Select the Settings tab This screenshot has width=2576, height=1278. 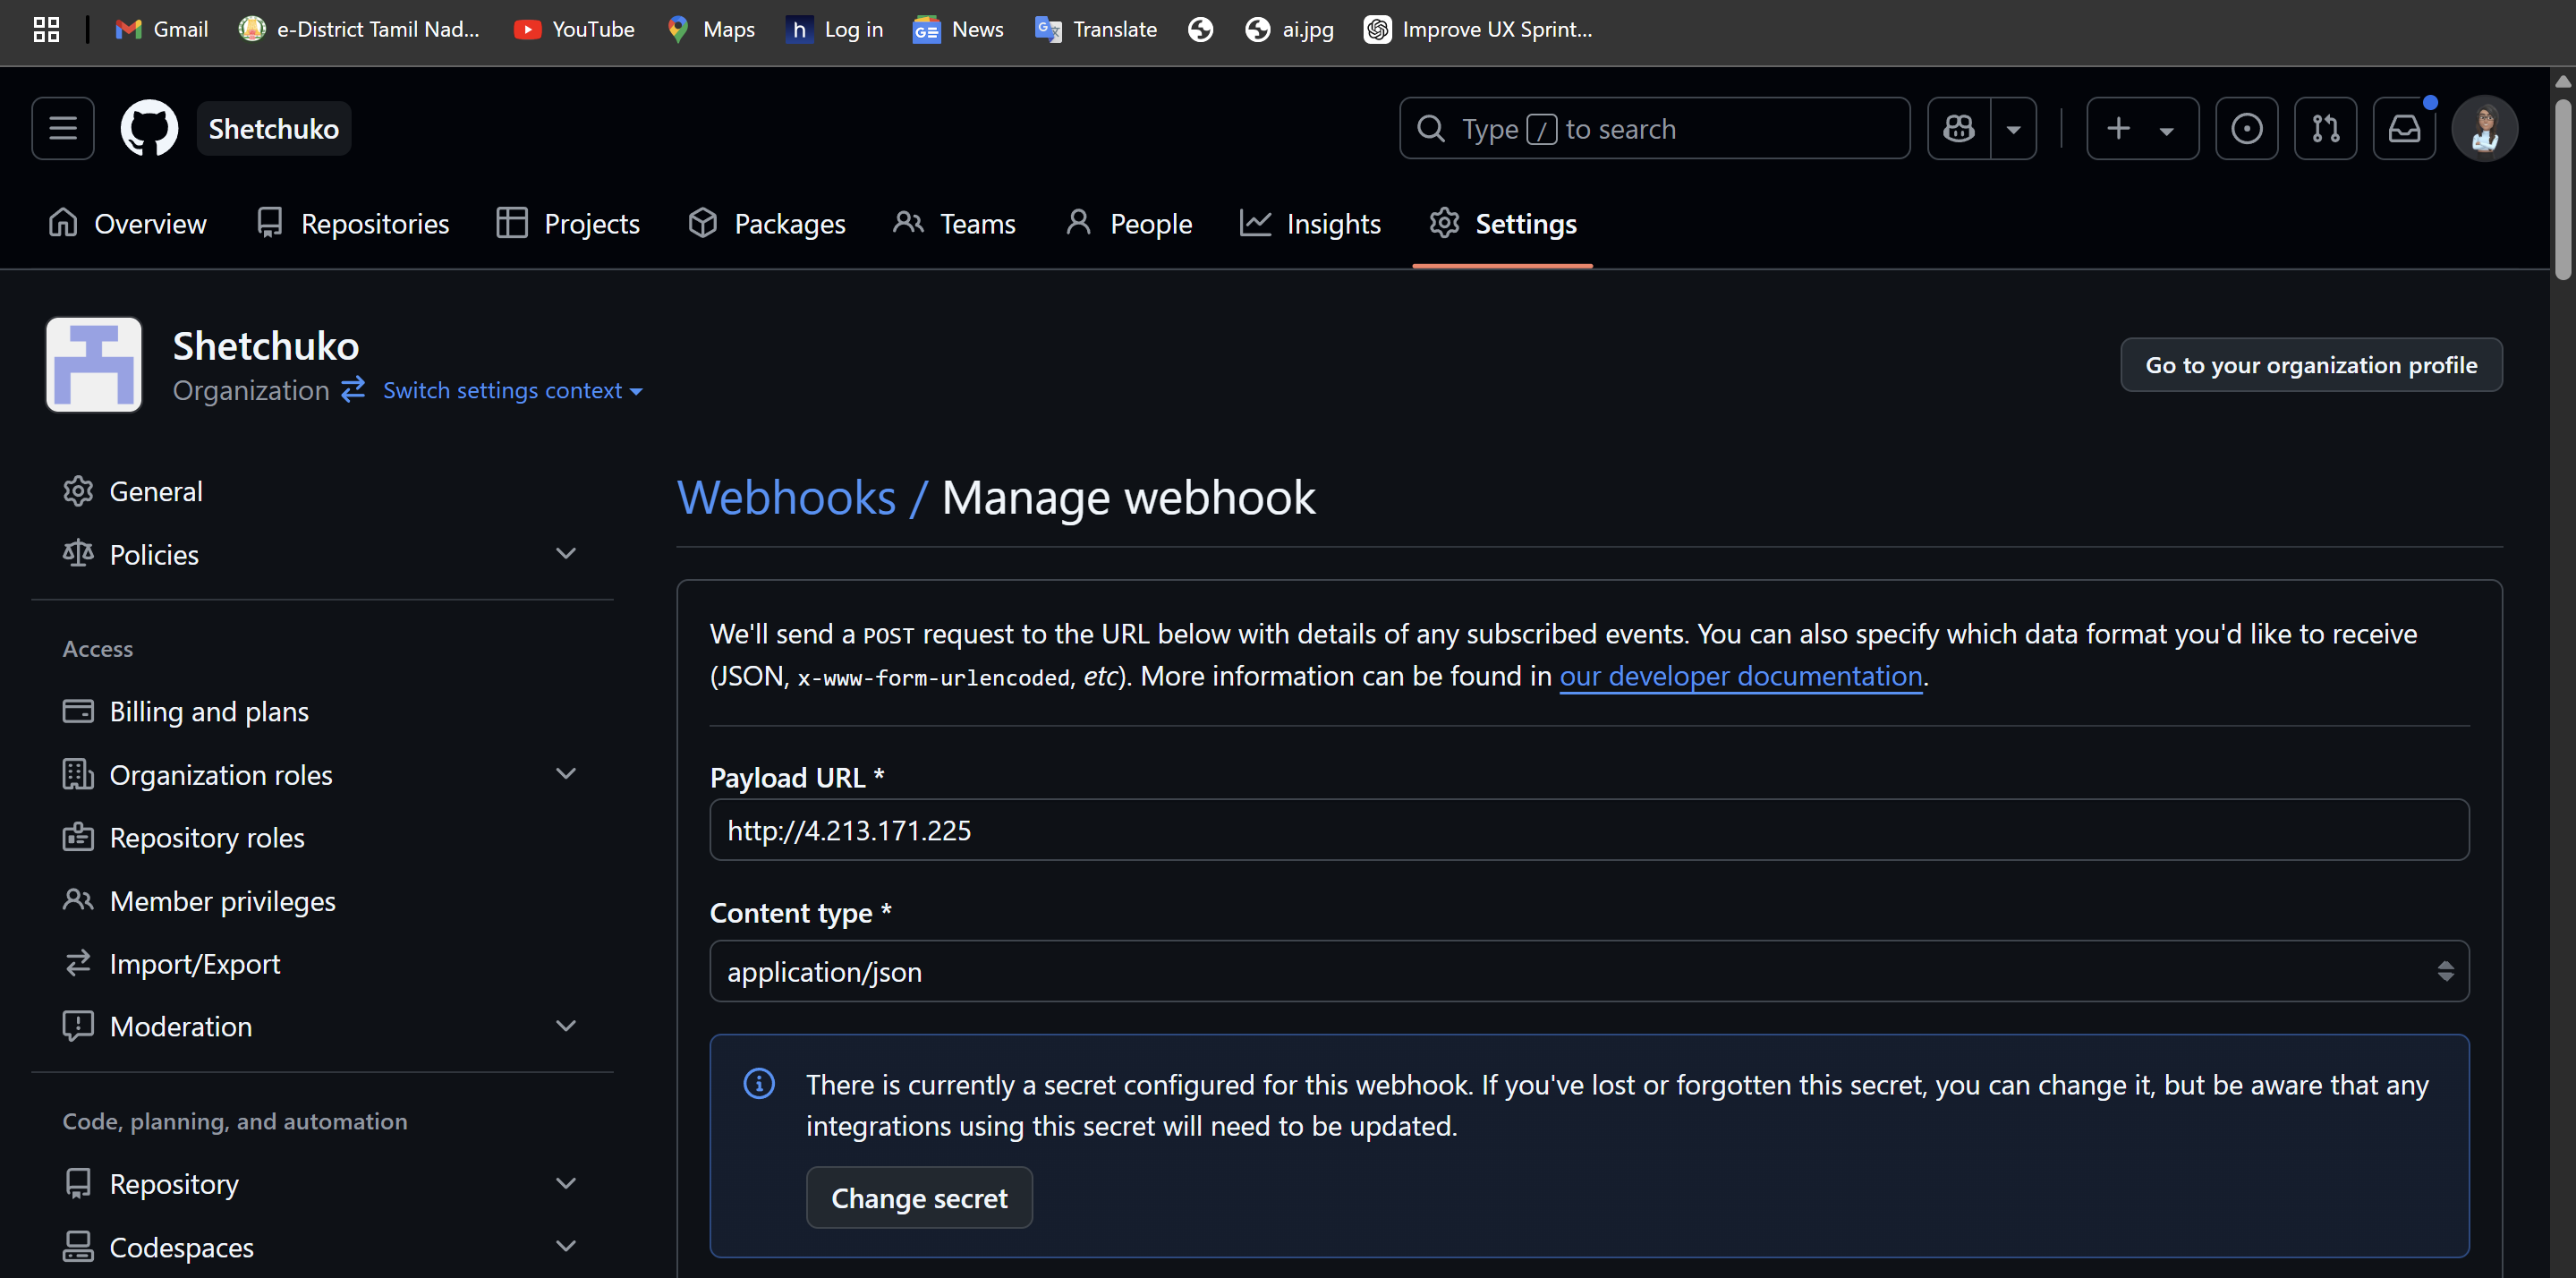1502,223
